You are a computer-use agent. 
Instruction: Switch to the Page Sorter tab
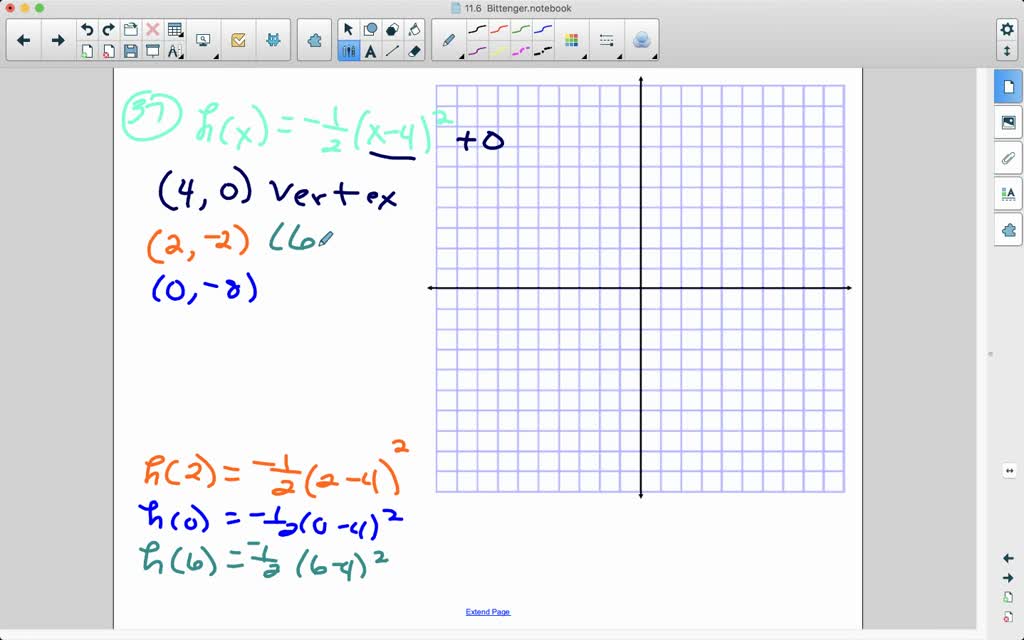pos(1007,86)
